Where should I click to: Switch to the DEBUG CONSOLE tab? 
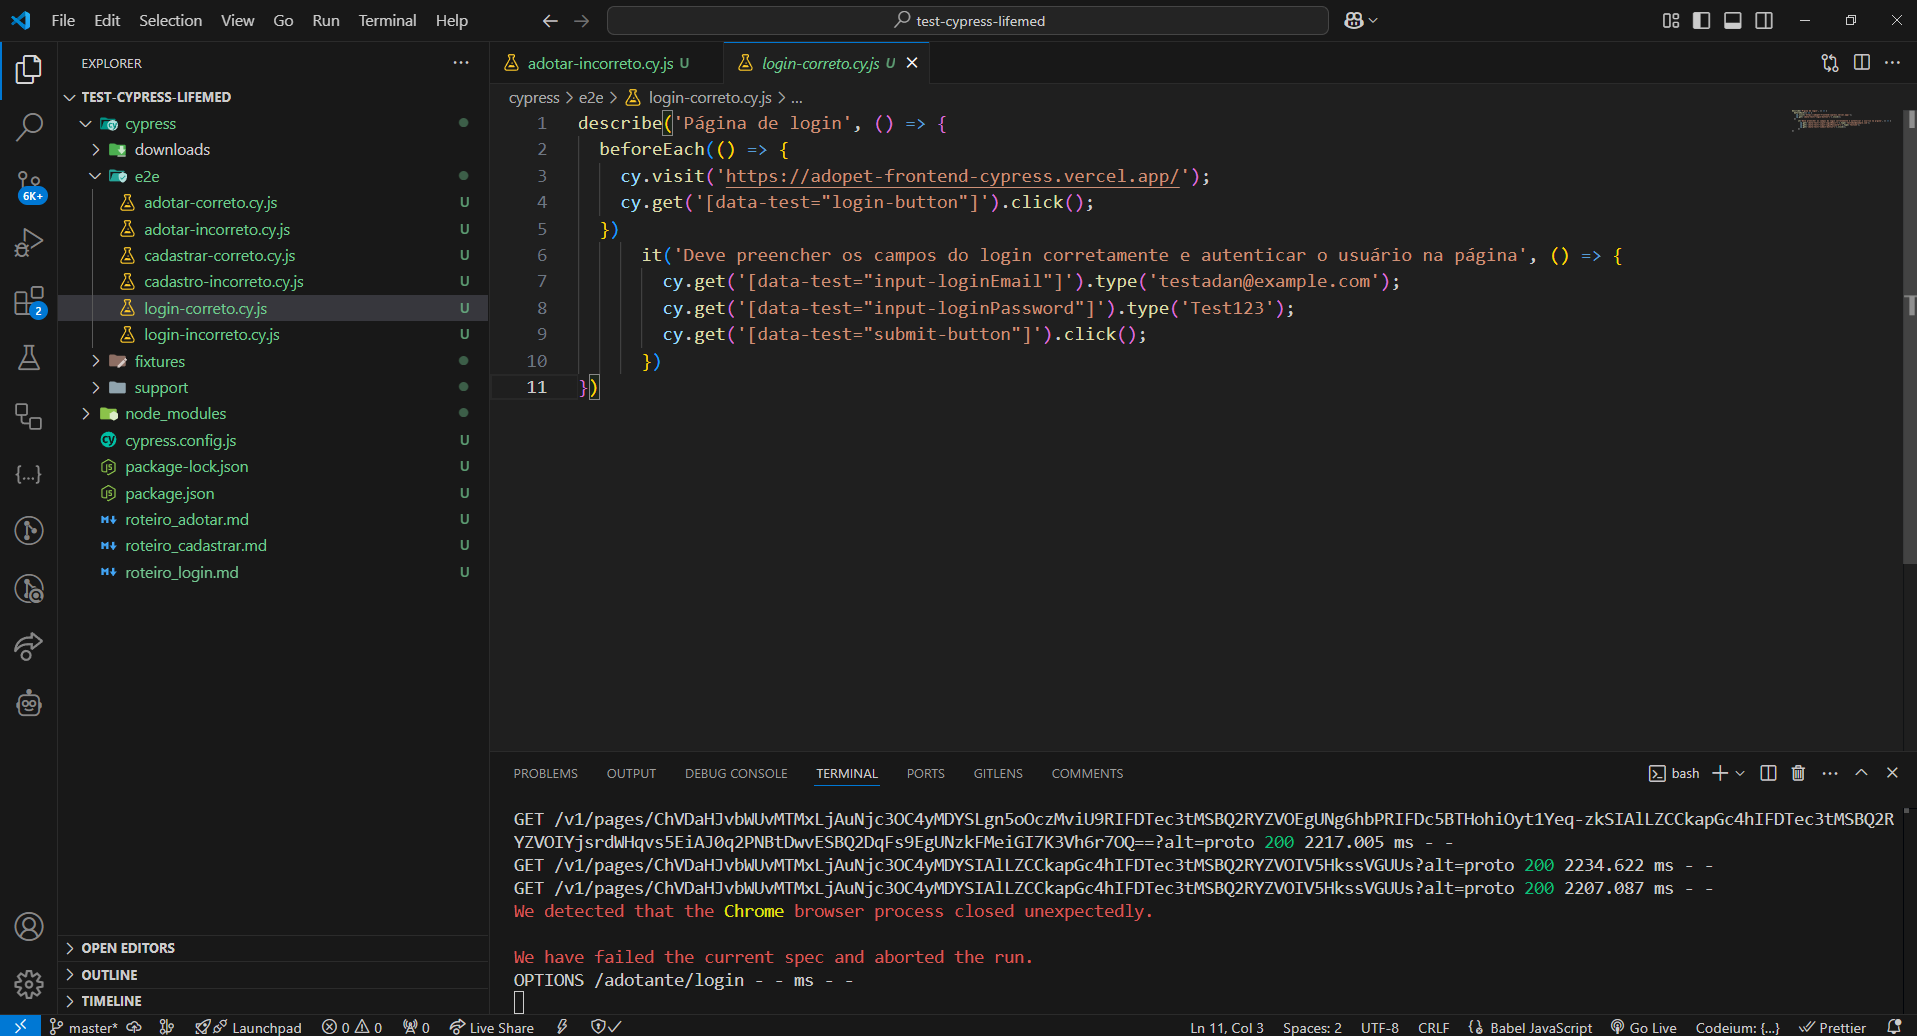(736, 774)
